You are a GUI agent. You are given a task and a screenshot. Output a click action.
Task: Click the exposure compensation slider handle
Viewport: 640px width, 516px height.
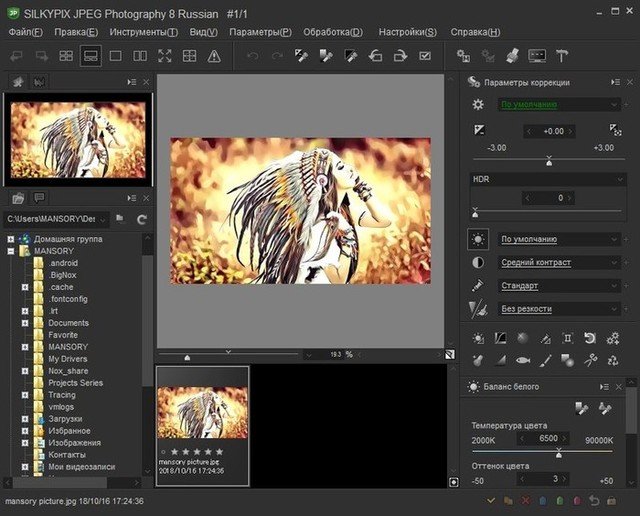(548, 161)
